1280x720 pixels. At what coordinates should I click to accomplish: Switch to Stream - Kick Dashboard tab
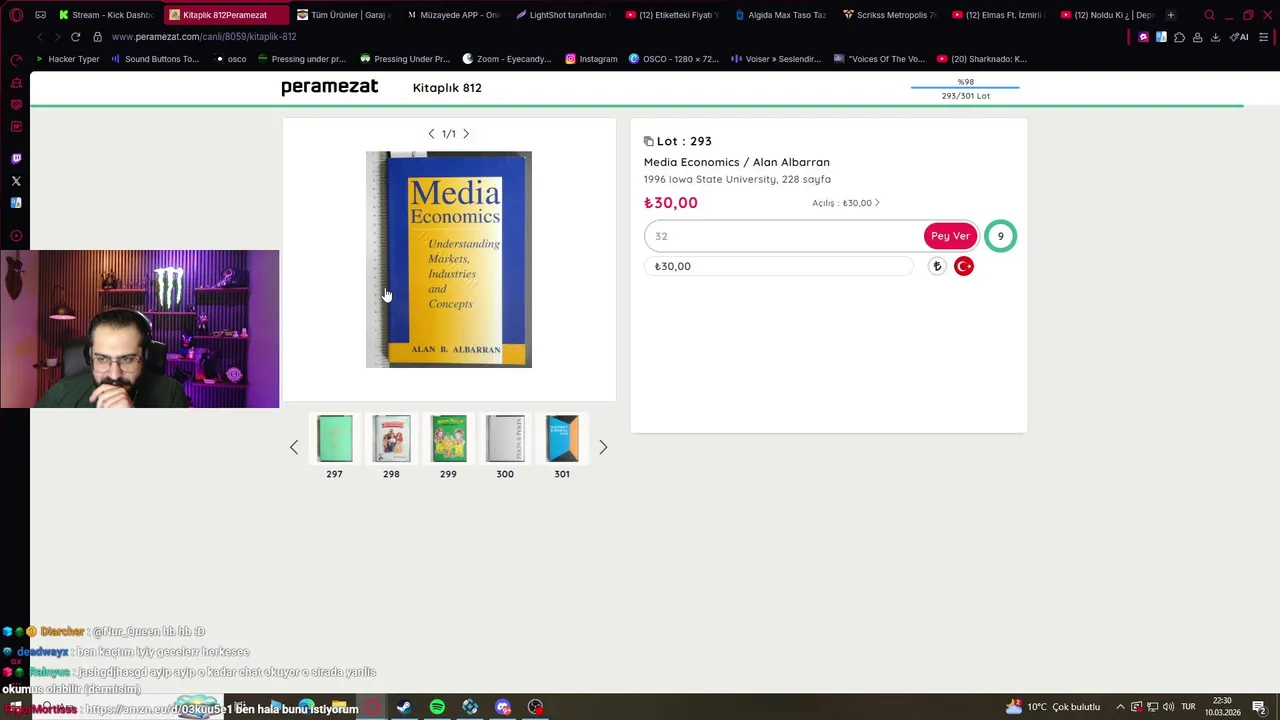(105, 15)
